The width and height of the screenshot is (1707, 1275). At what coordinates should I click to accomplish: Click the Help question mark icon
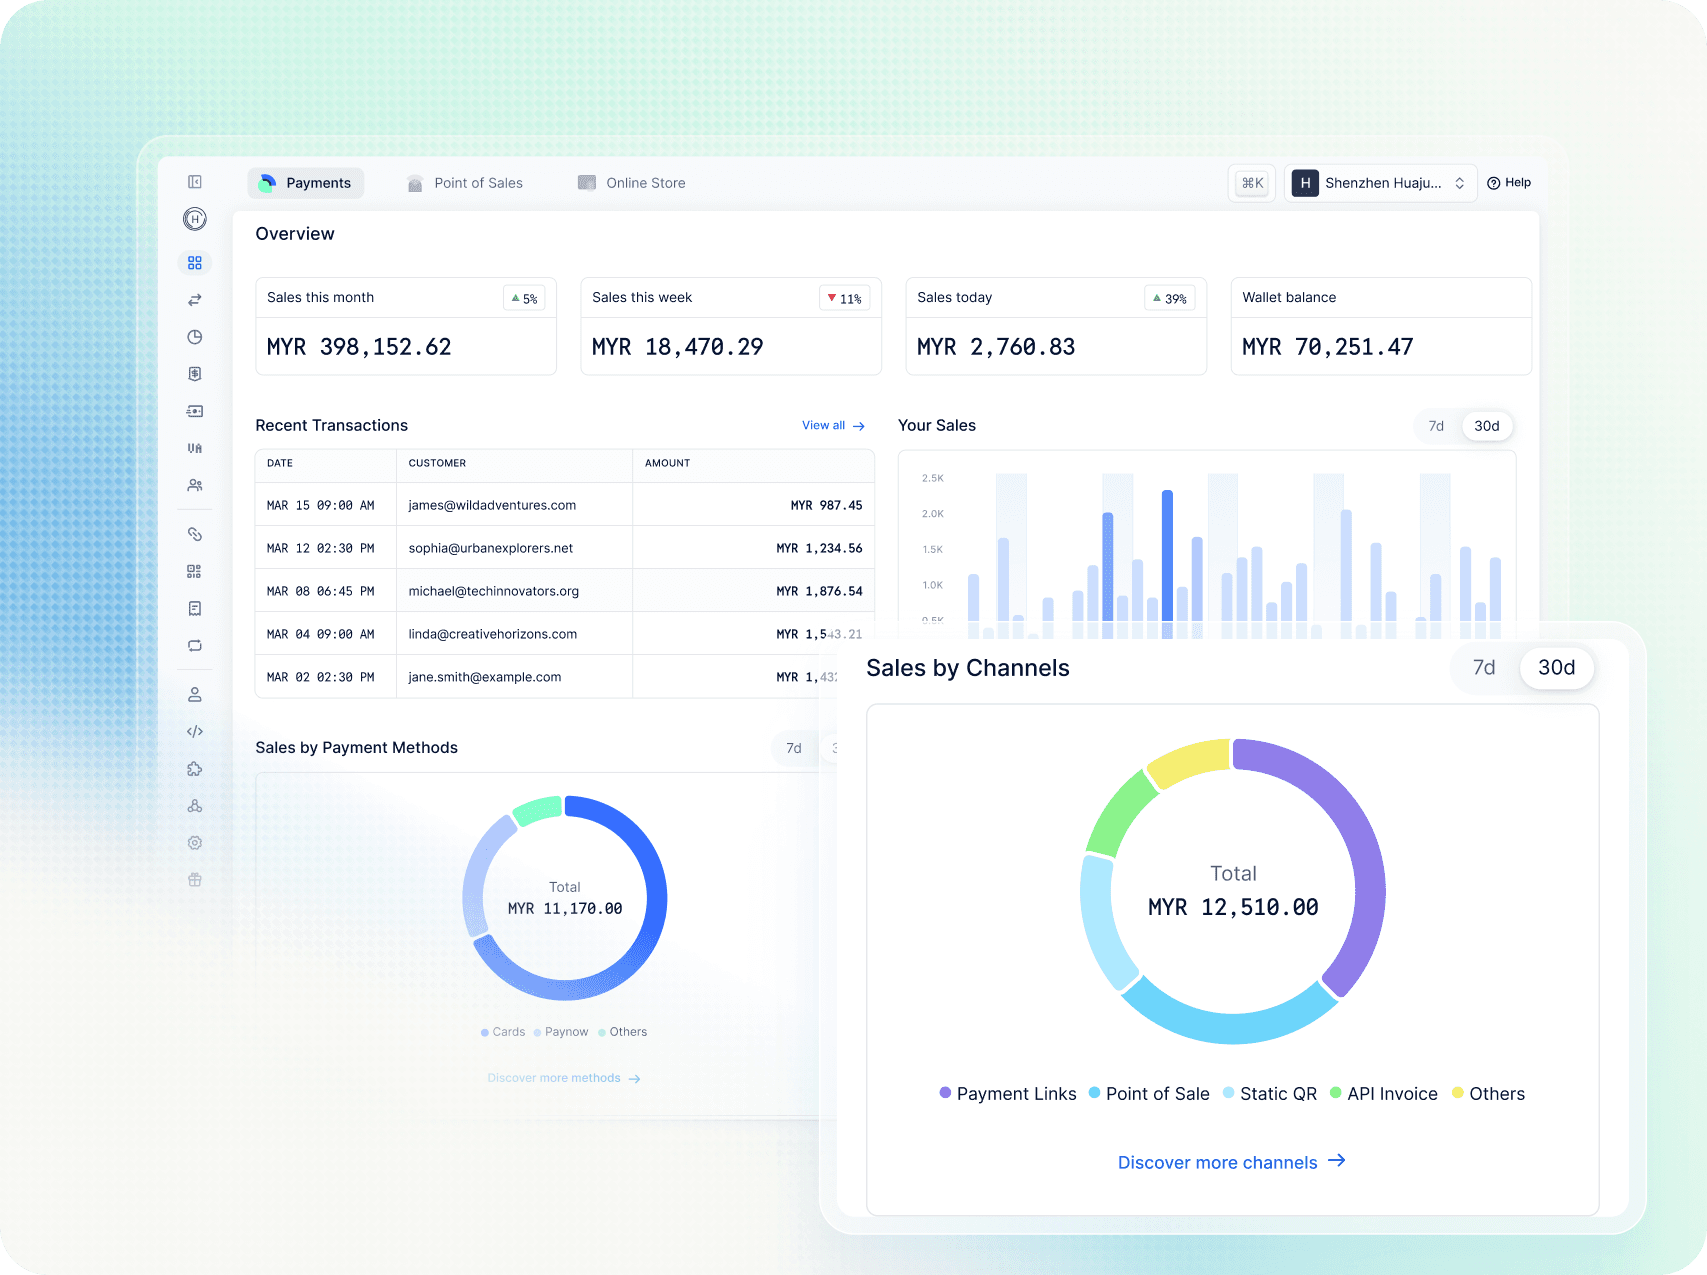pyautogui.click(x=1494, y=183)
